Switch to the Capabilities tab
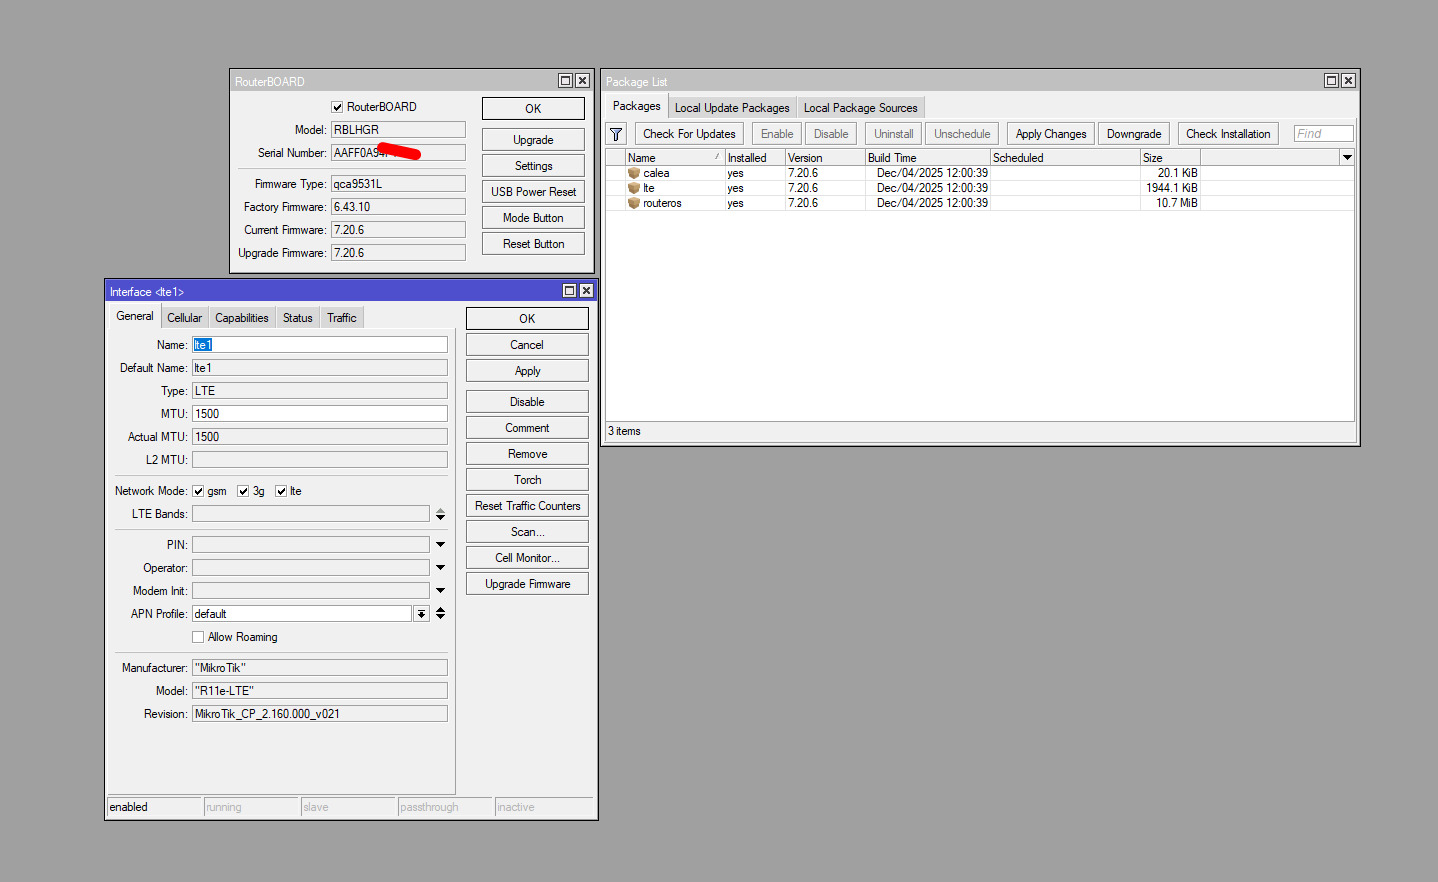 [242, 318]
